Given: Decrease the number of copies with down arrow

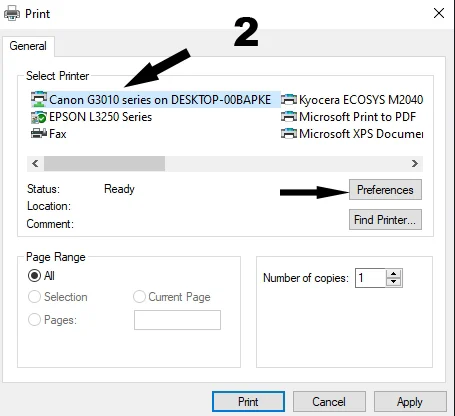Looking at the screenshot, I should click(394, 282).
